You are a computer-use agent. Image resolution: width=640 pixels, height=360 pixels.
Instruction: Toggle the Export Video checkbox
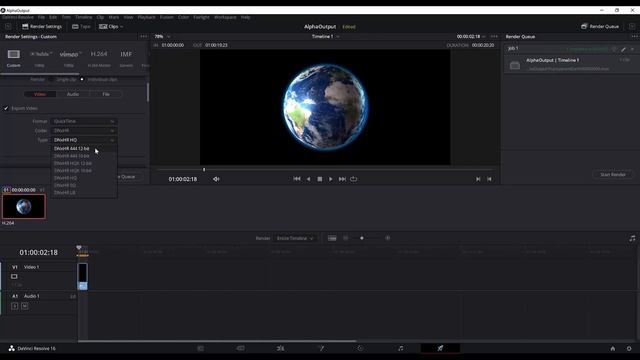tap(6, 108)
